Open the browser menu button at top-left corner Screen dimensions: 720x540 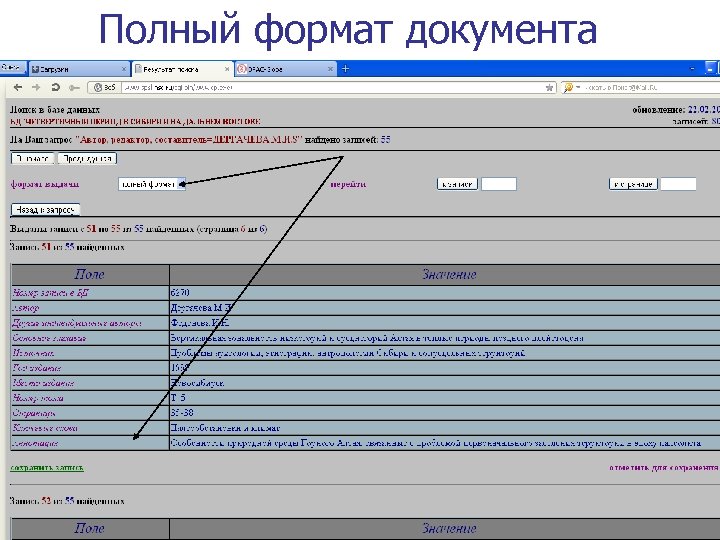12,68
